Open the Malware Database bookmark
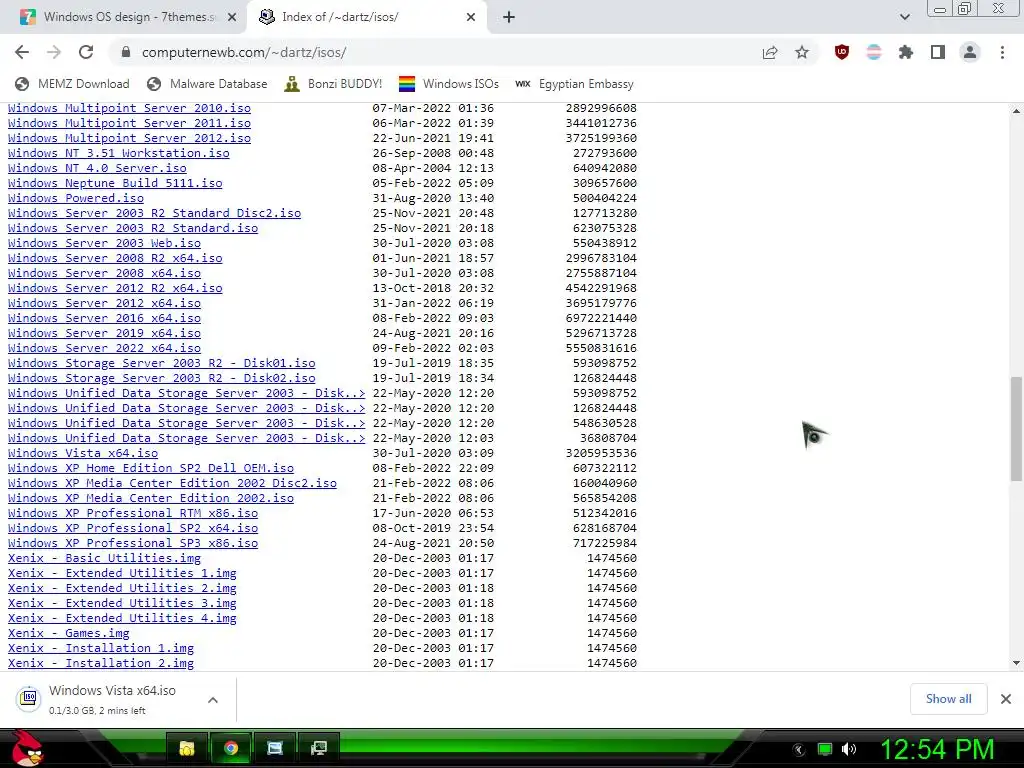 pyautogui.click(x=207, y=84)
